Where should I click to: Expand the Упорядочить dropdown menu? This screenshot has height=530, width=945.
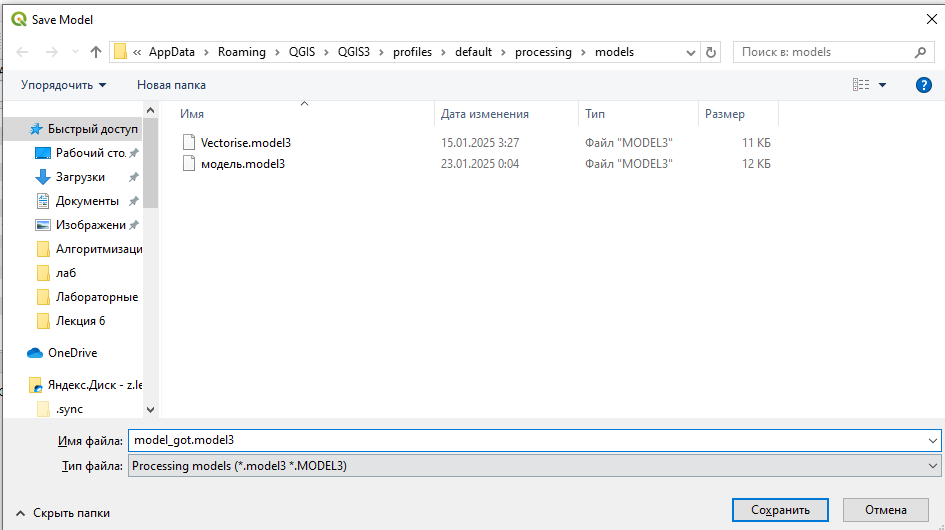coord(63,85)
